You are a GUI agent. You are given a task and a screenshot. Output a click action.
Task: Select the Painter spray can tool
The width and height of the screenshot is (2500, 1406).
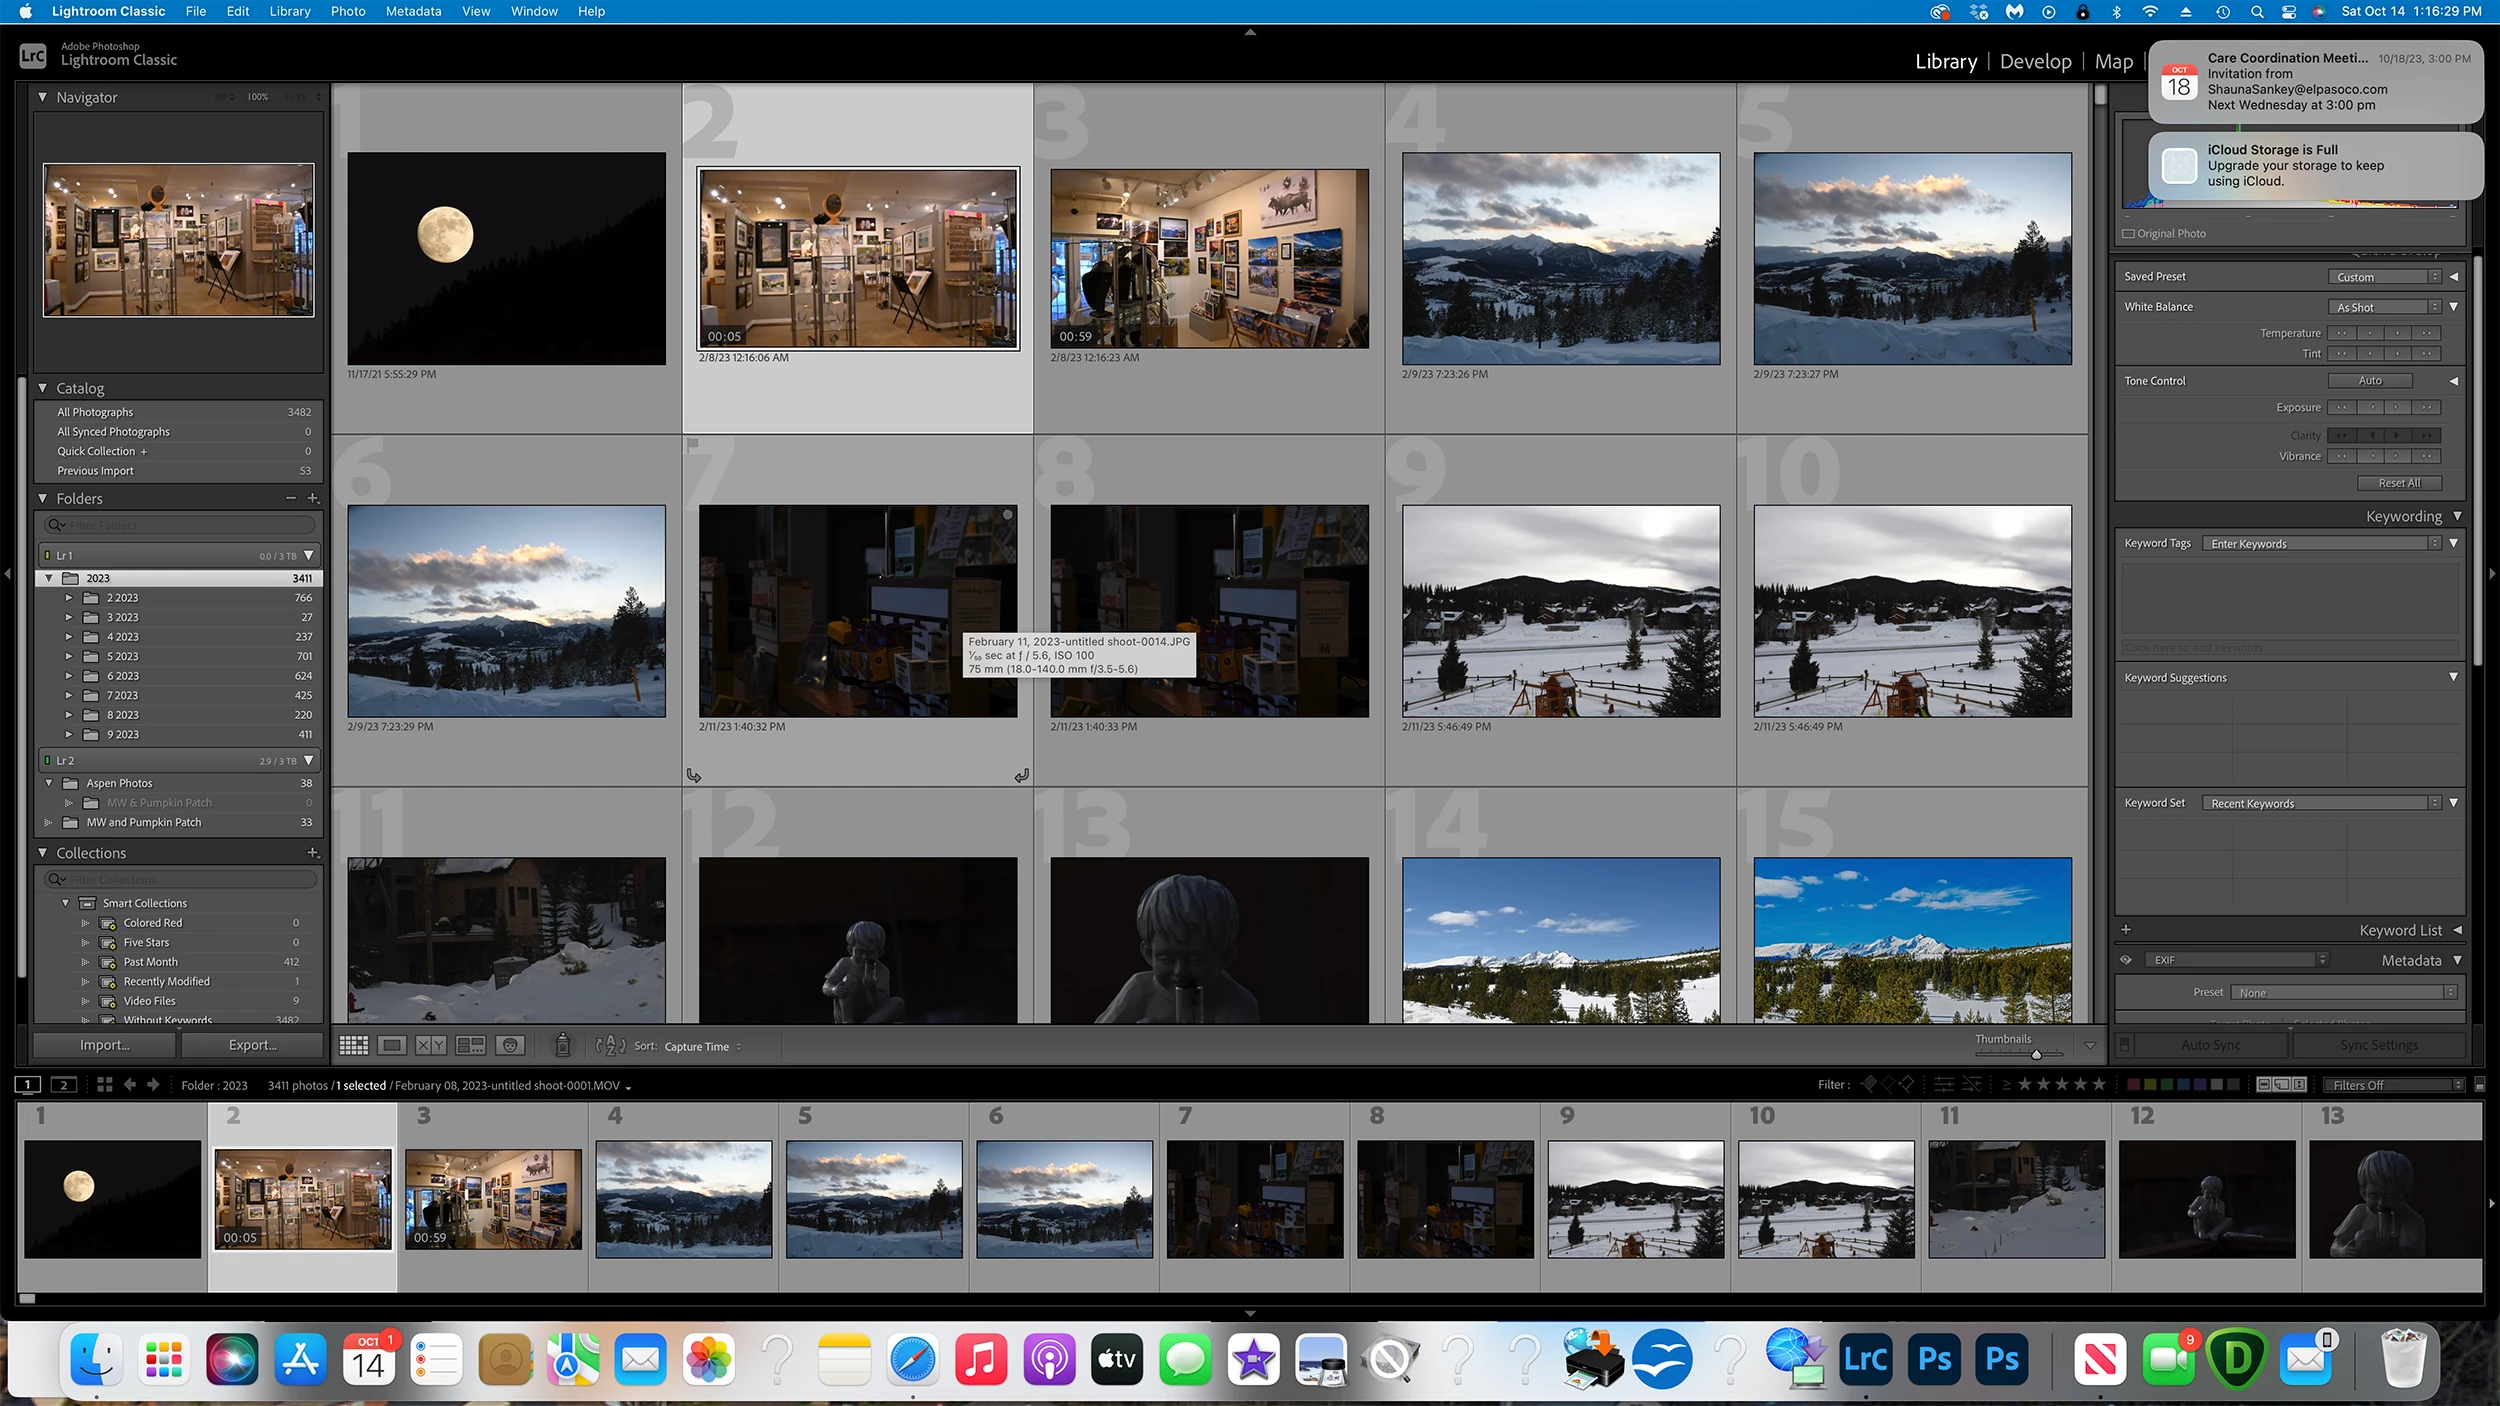[563, 1045]
